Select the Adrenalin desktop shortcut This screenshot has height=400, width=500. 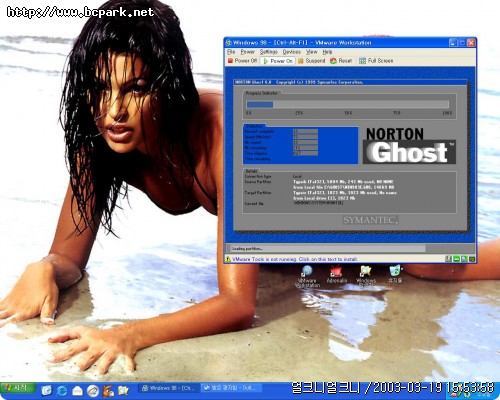pyautogui.click(x=336, y=275)
